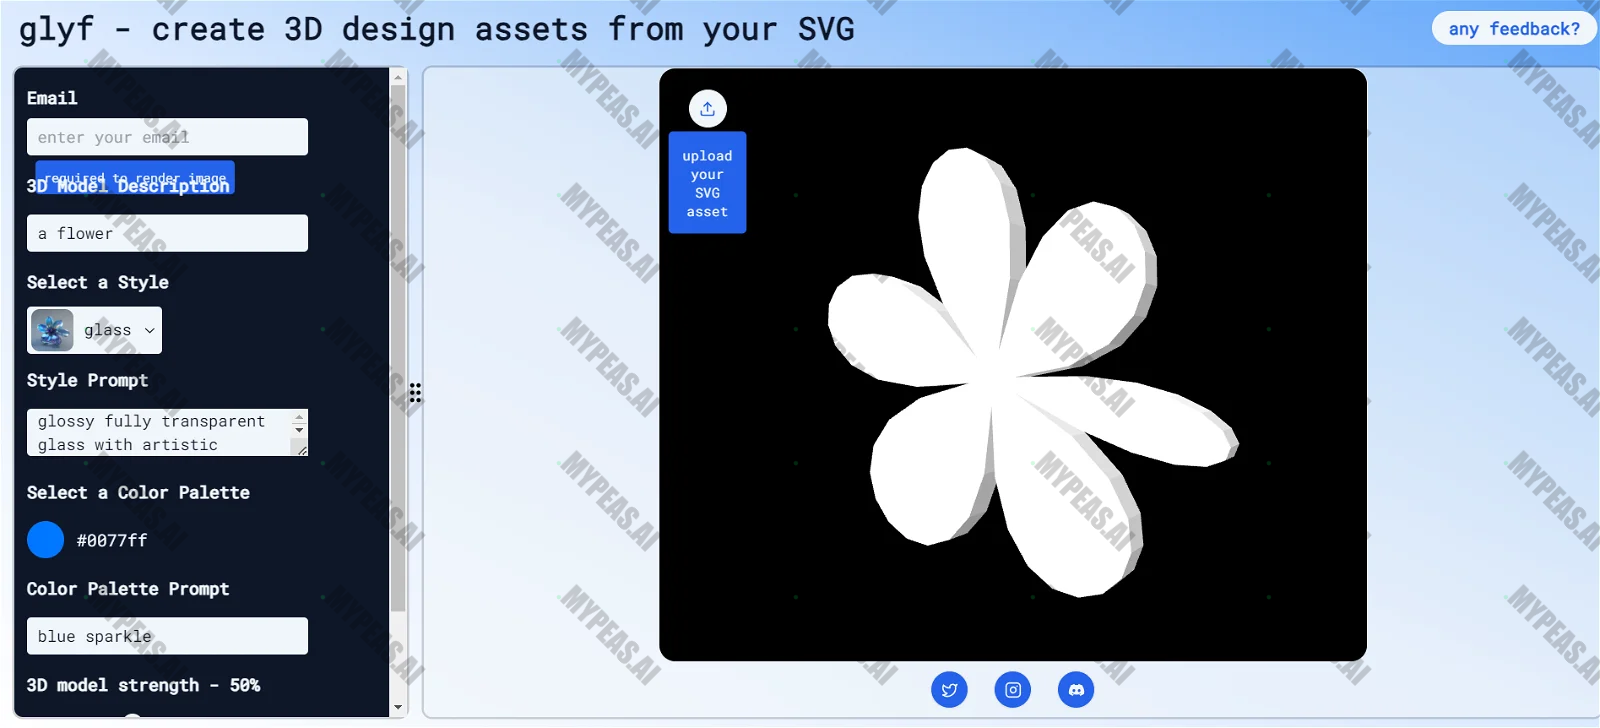Click the 'required to render image' tooltip
The height and width of the screenshot is (728, 1600).
[x=135, y=177]
